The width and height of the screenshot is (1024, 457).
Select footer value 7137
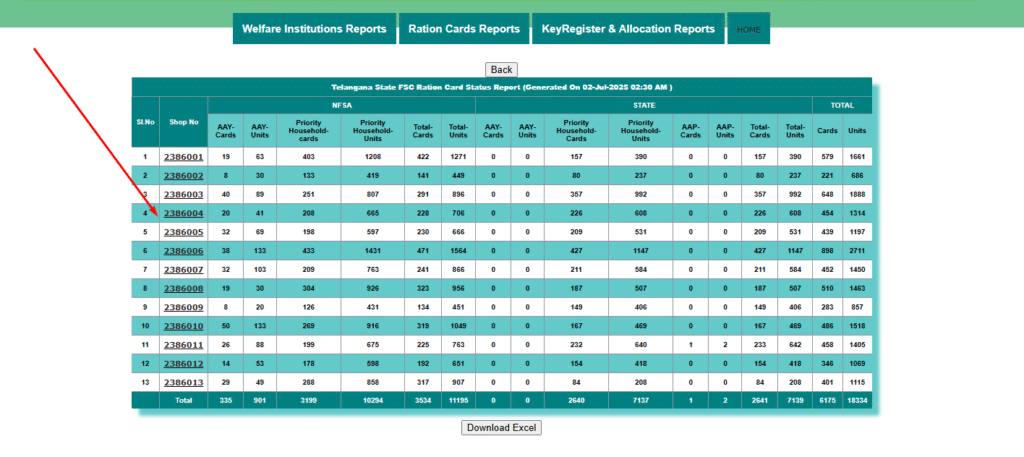click(x=641, y=401)
